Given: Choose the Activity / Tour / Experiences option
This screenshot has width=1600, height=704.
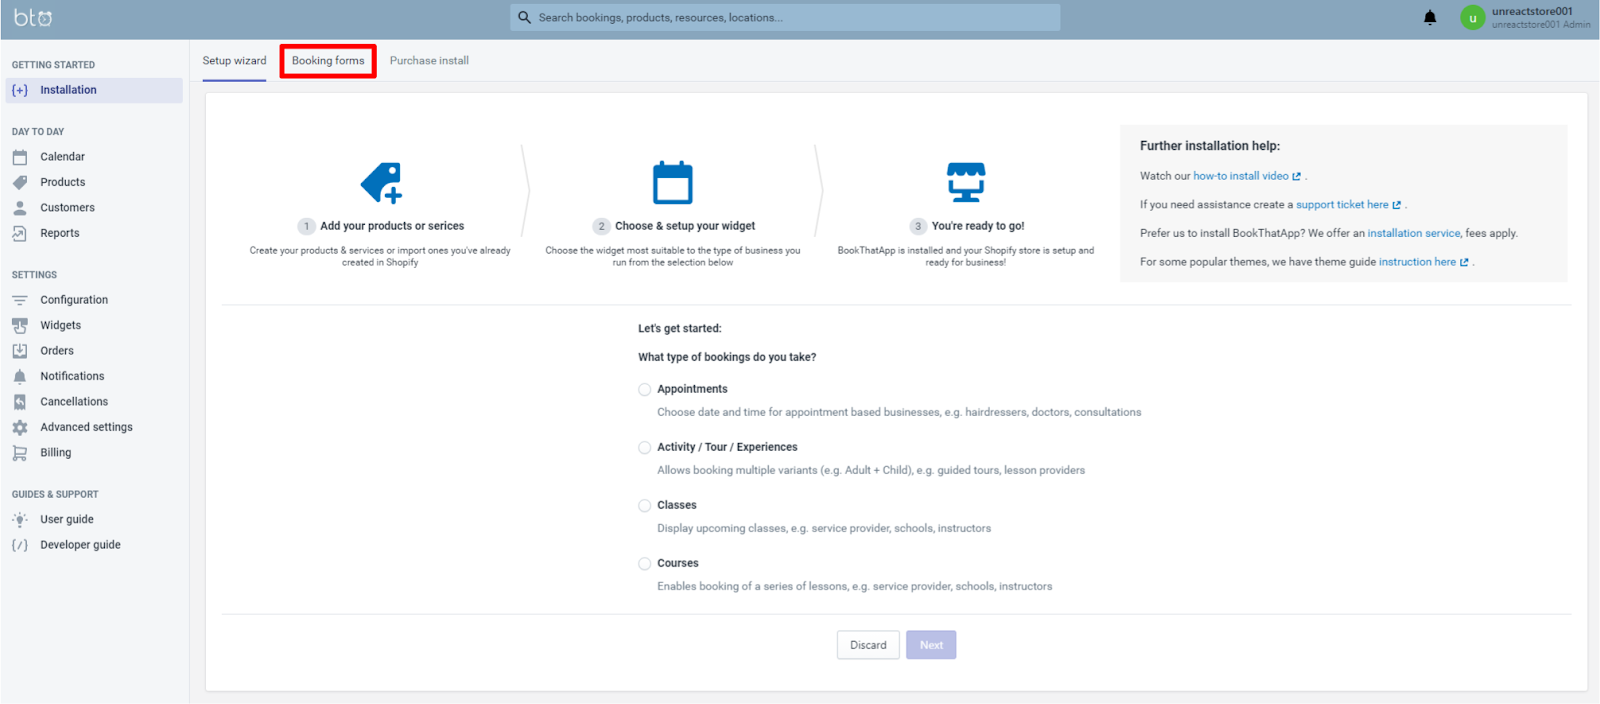Looking at the screenshot, I should coord(645,448).
